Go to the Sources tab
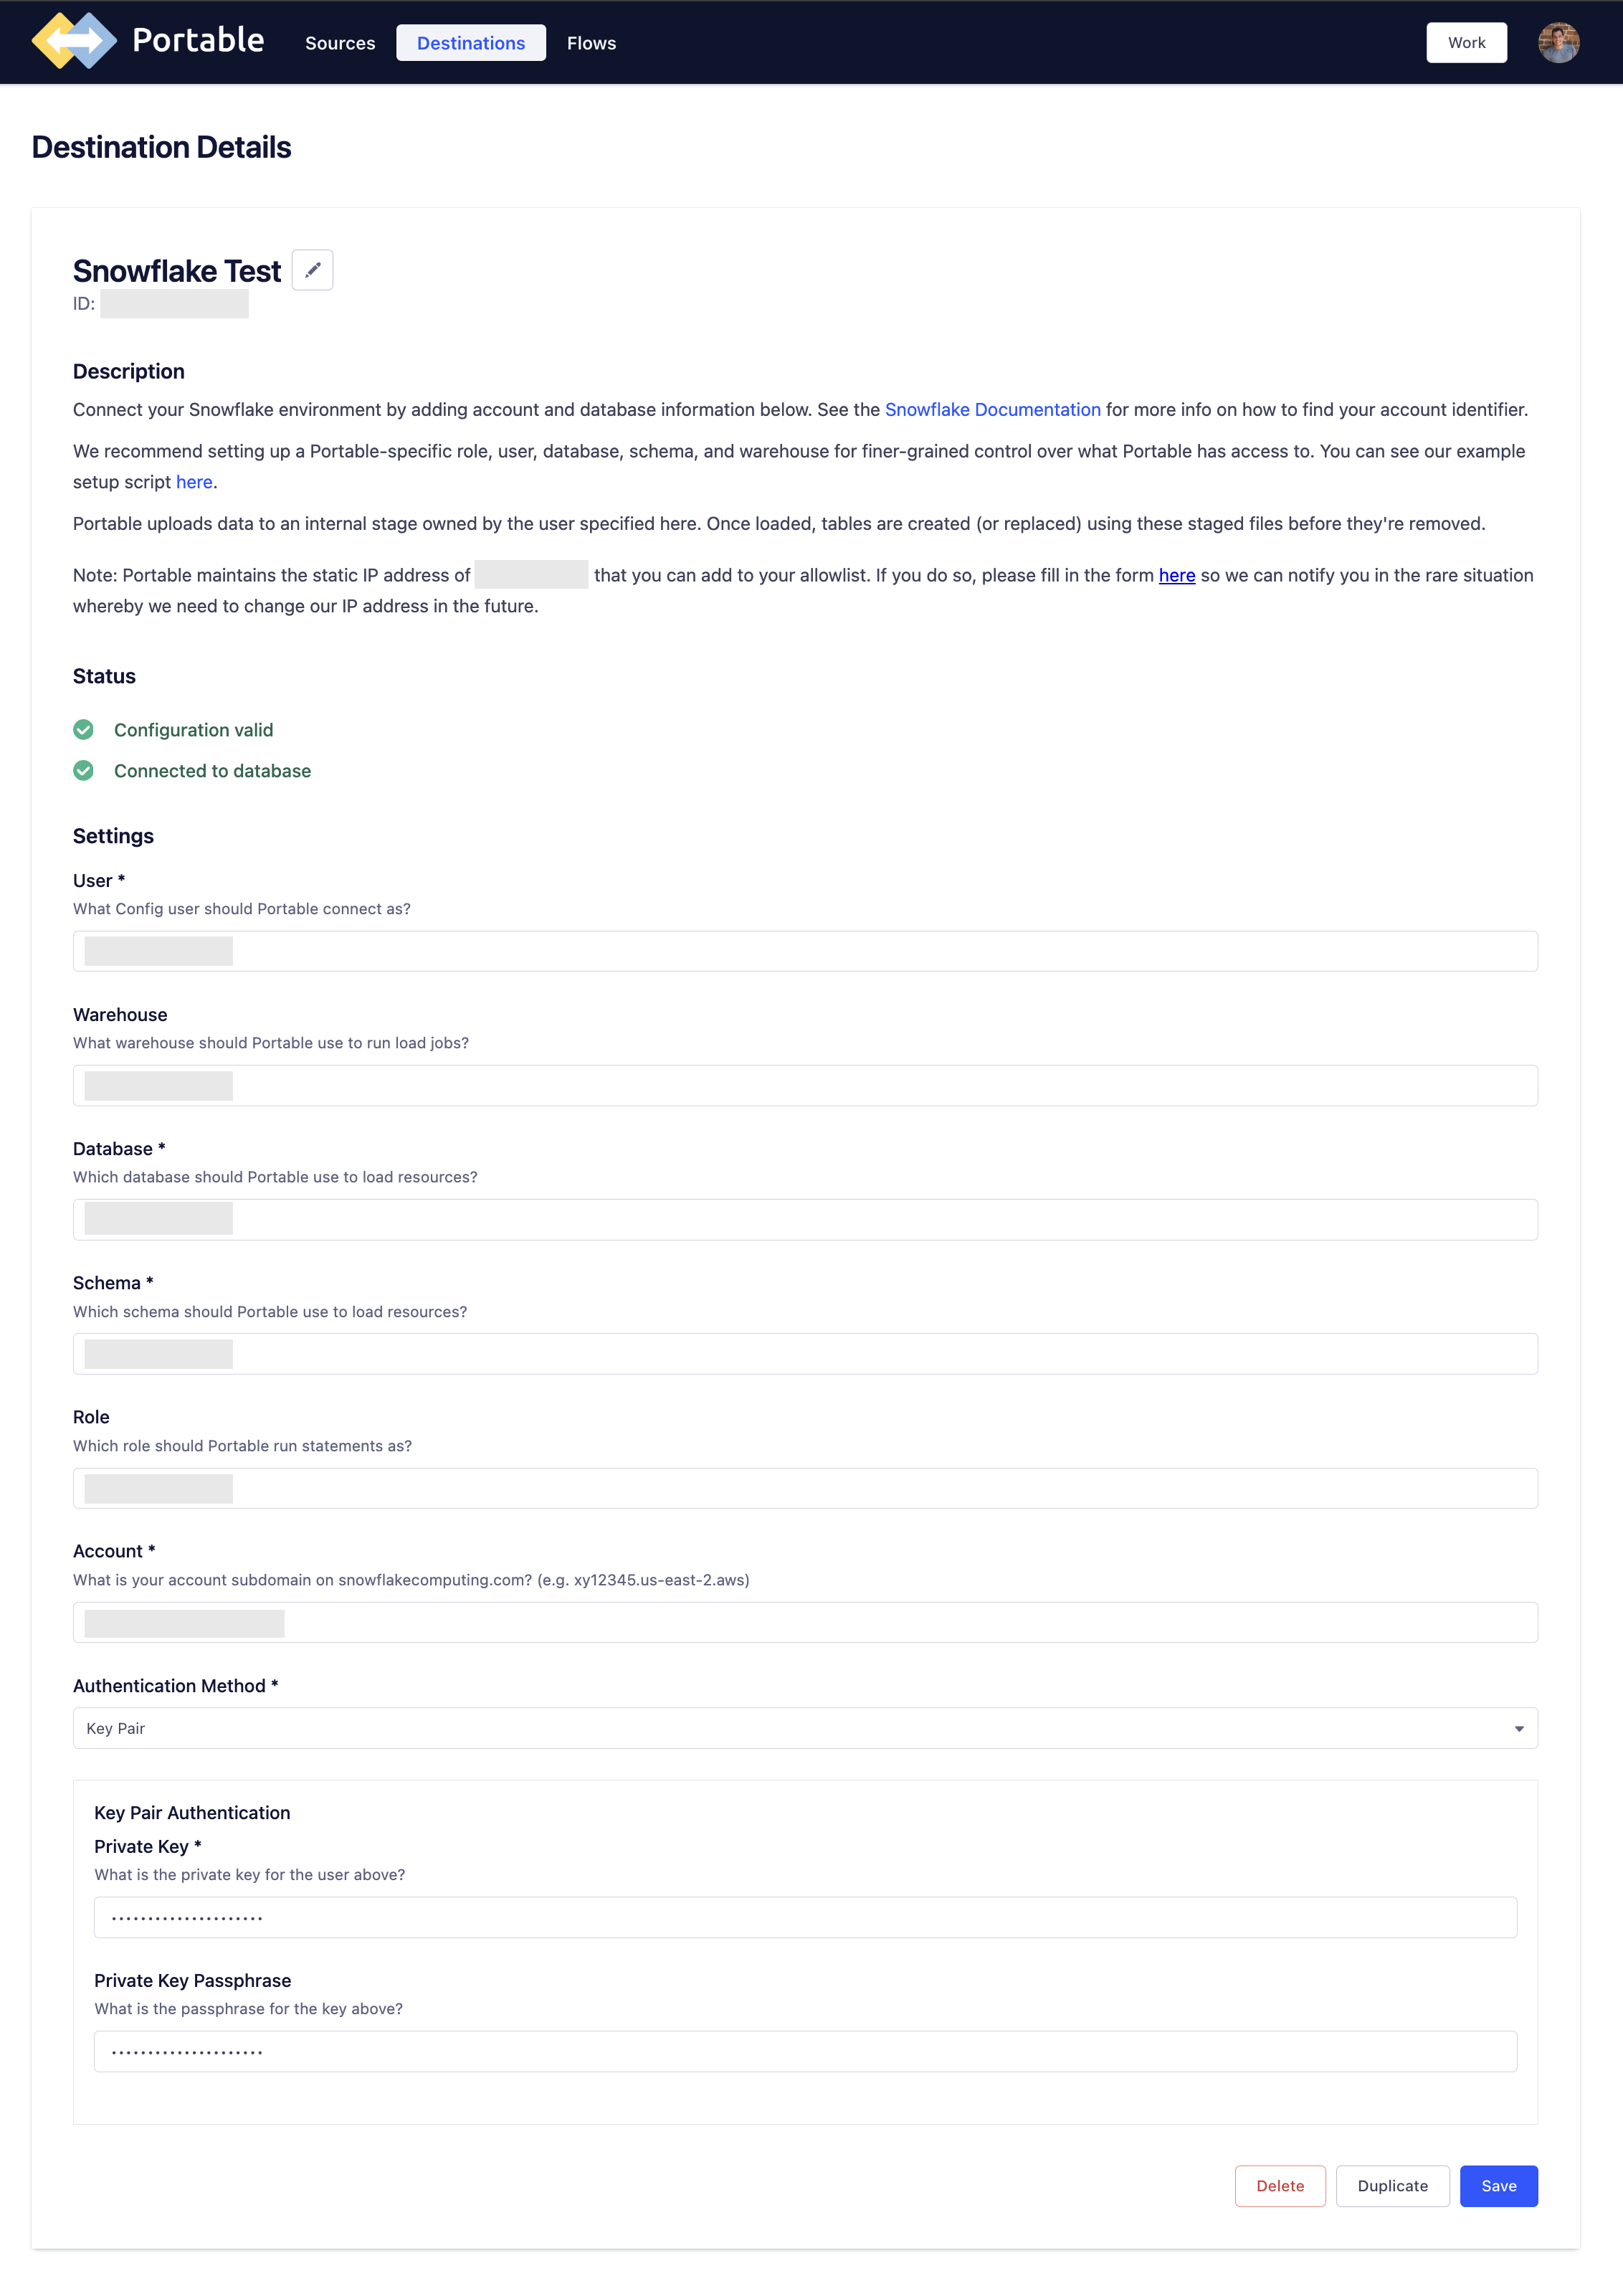Screen dimensions: 1623x2296 tap(340, 43)
